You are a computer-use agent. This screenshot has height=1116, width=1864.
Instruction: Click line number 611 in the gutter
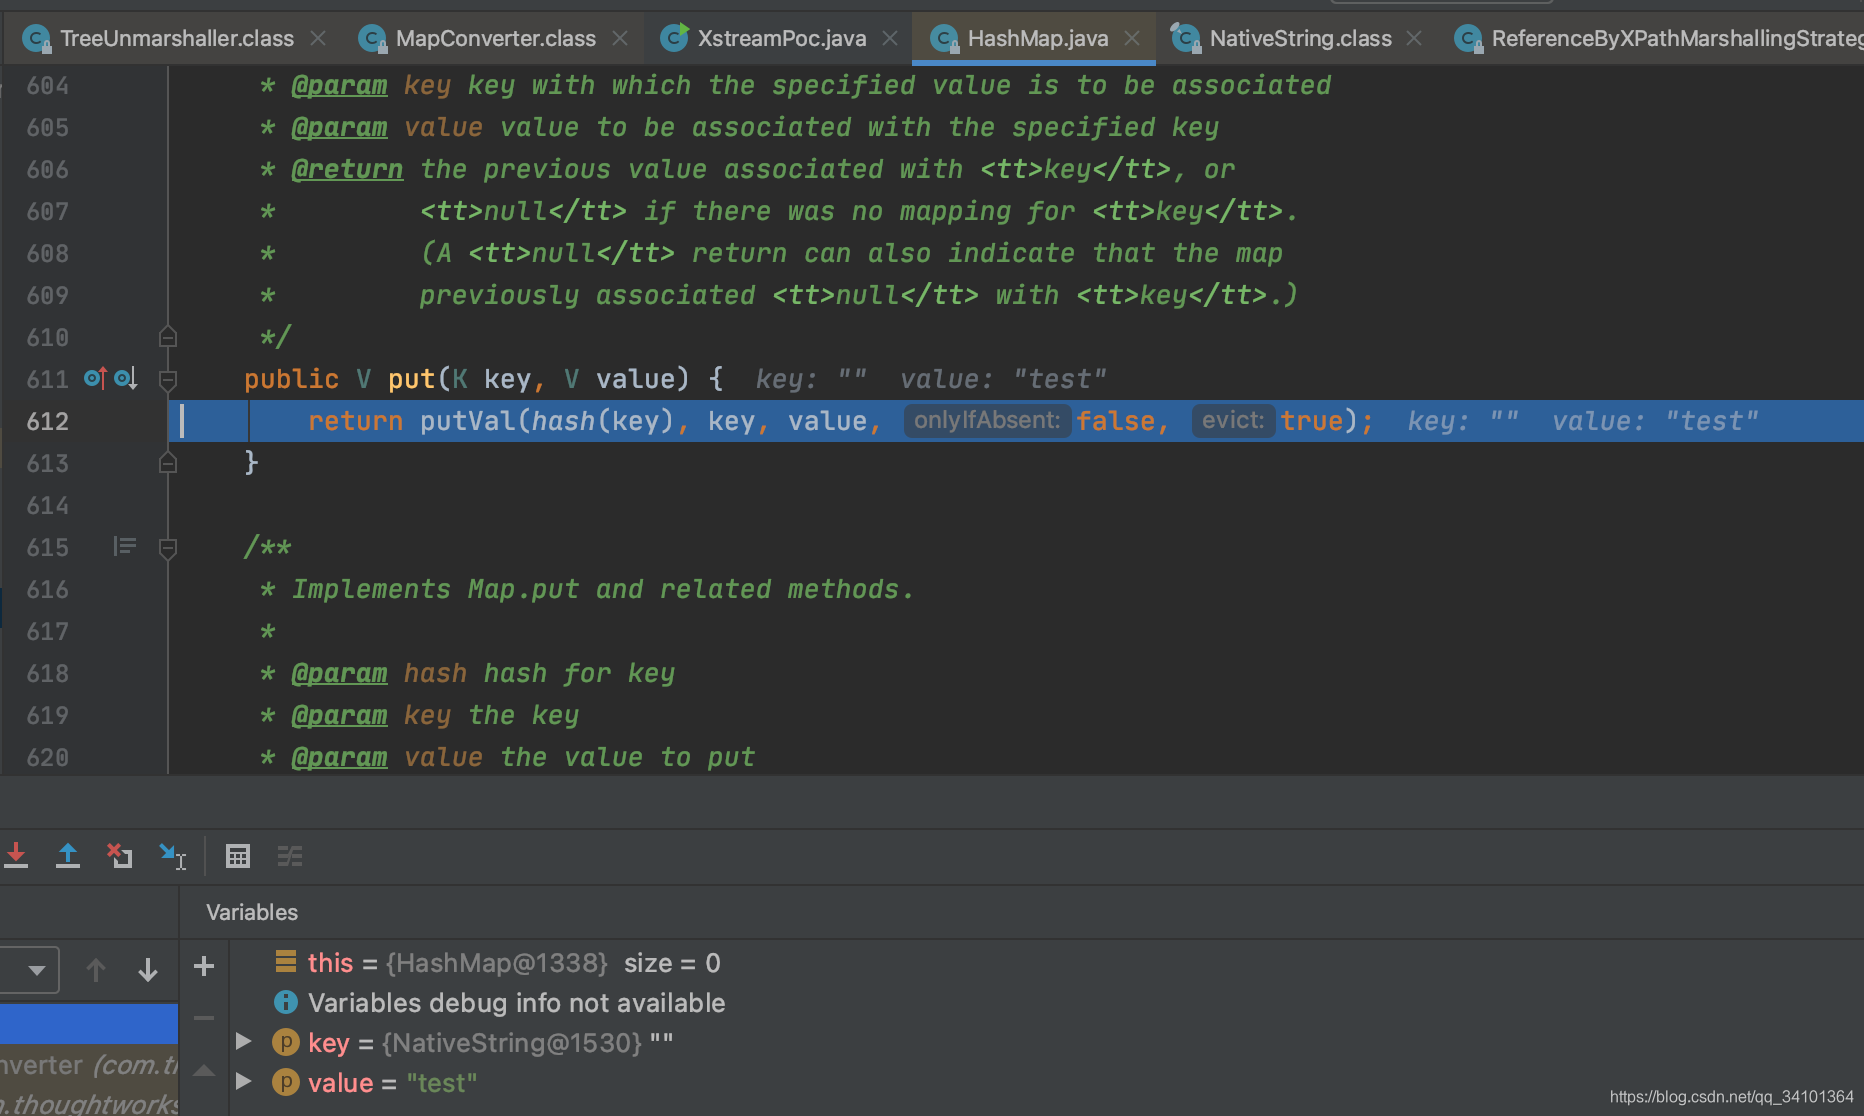(48, 379)
